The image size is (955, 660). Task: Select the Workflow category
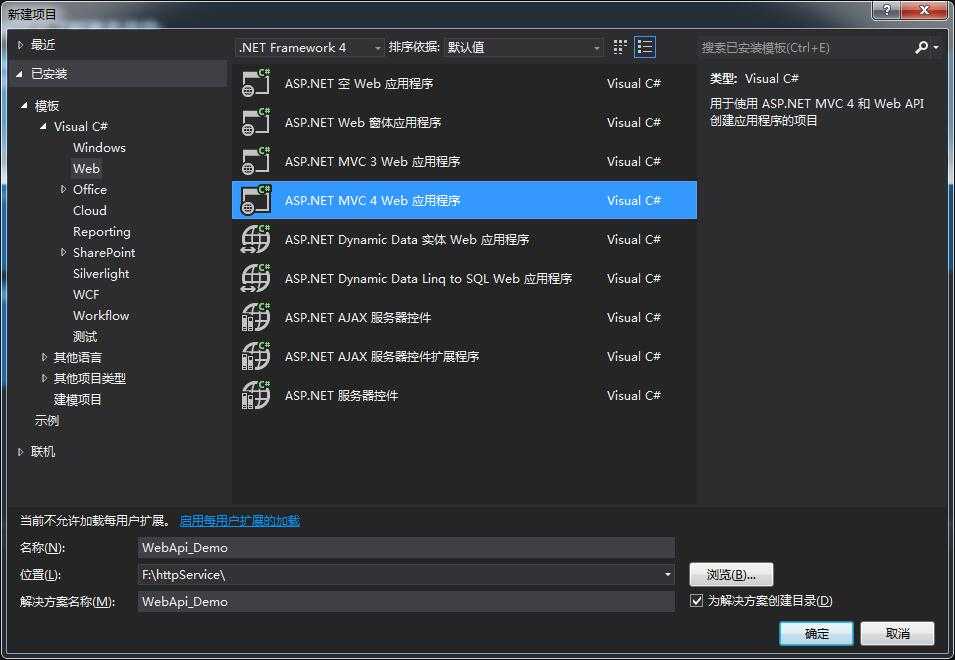click(x=101, y=315)
